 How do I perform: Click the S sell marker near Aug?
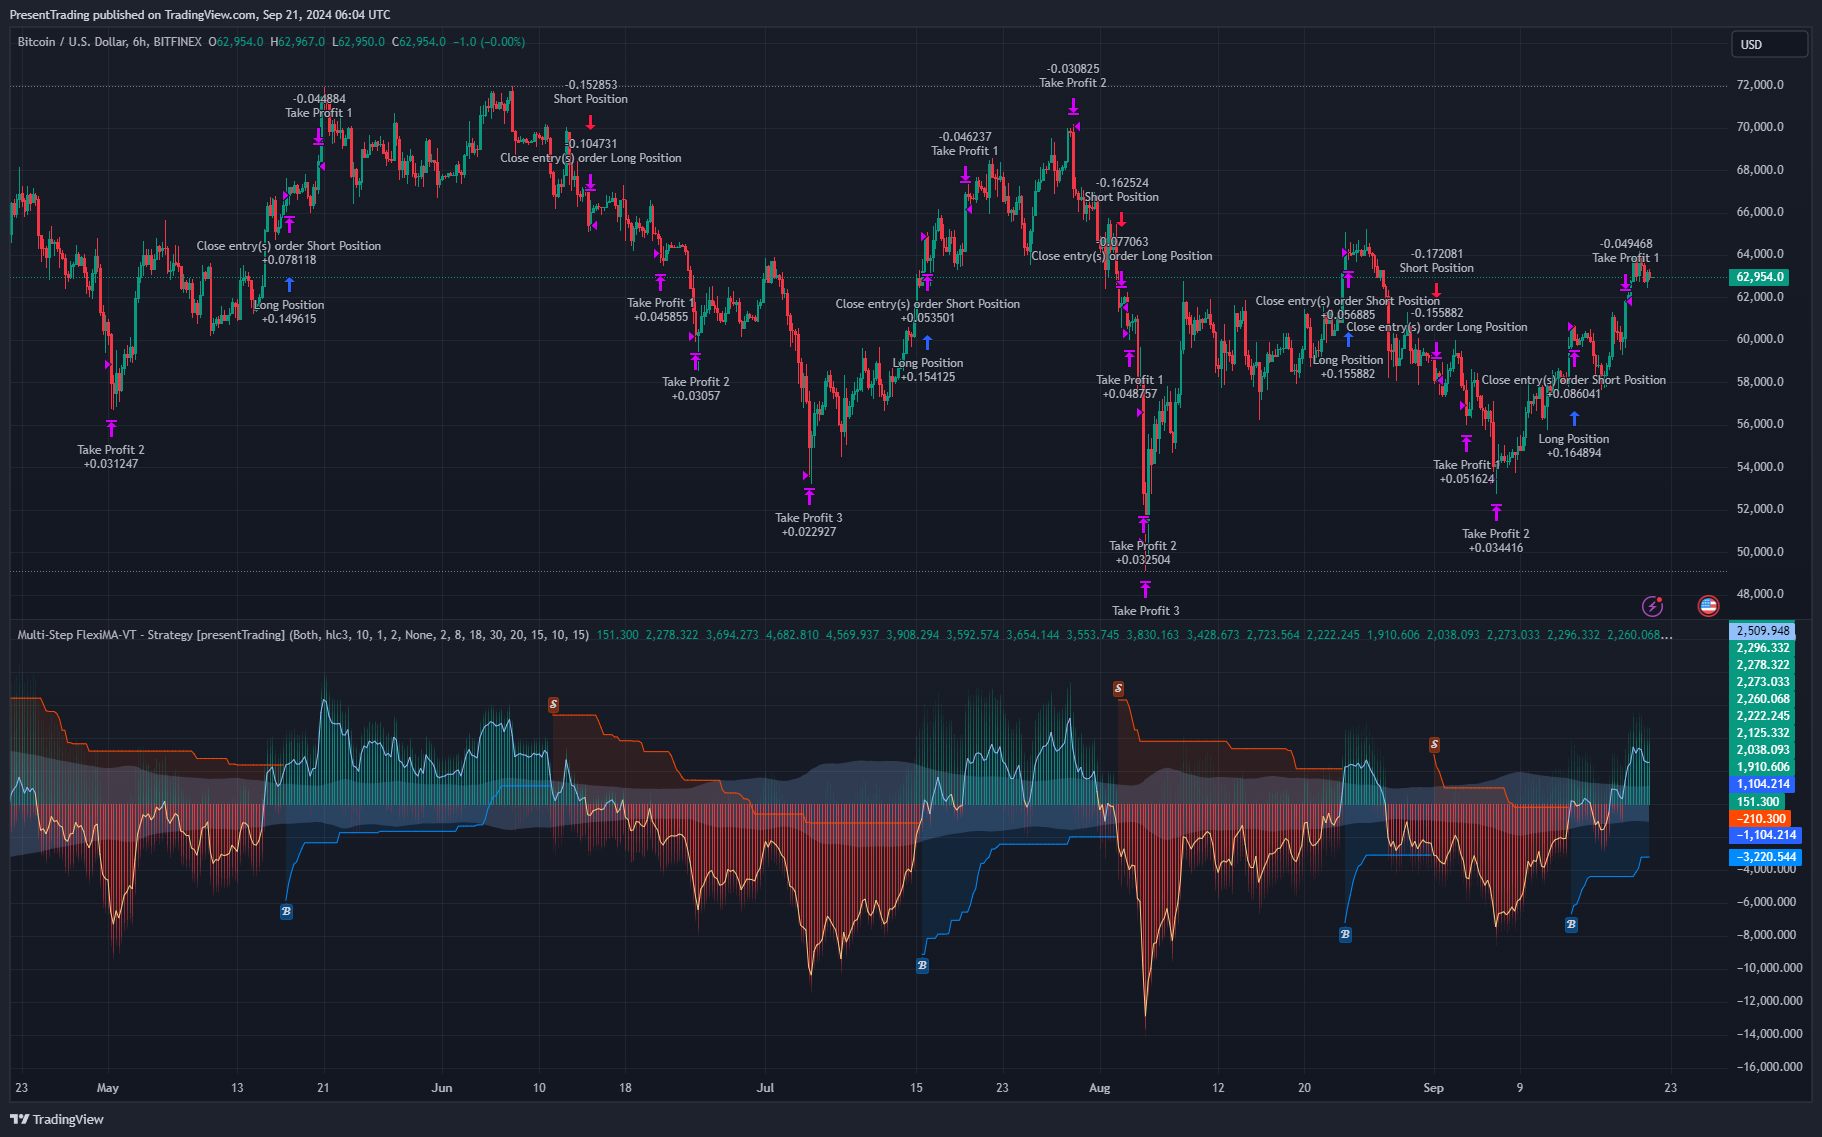tap(1118, 689)
